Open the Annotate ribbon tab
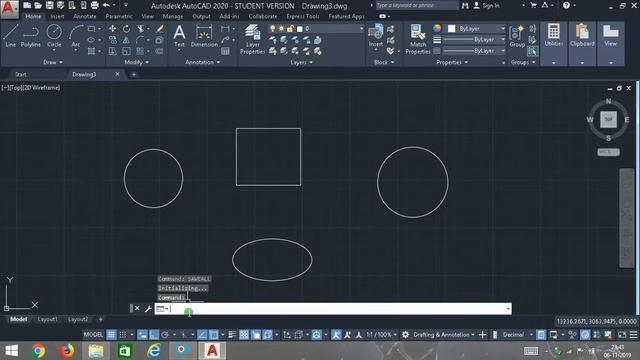 [x=84, y=16]
